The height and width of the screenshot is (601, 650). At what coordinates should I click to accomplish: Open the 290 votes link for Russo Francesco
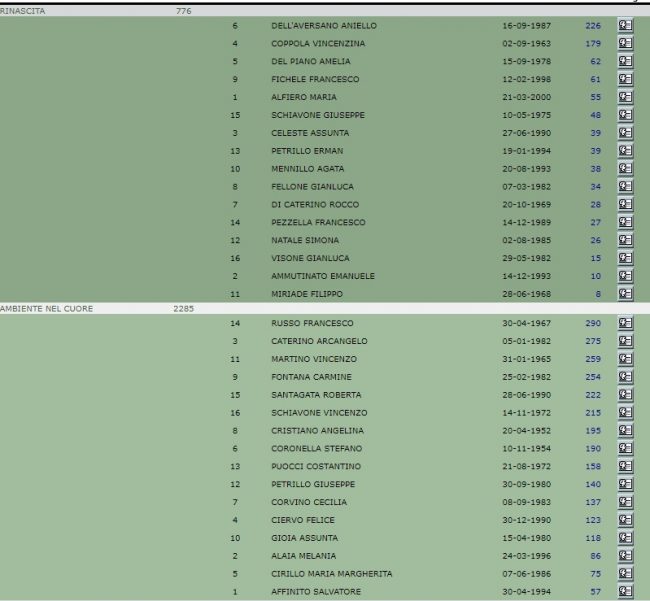(x=592, y=323)
